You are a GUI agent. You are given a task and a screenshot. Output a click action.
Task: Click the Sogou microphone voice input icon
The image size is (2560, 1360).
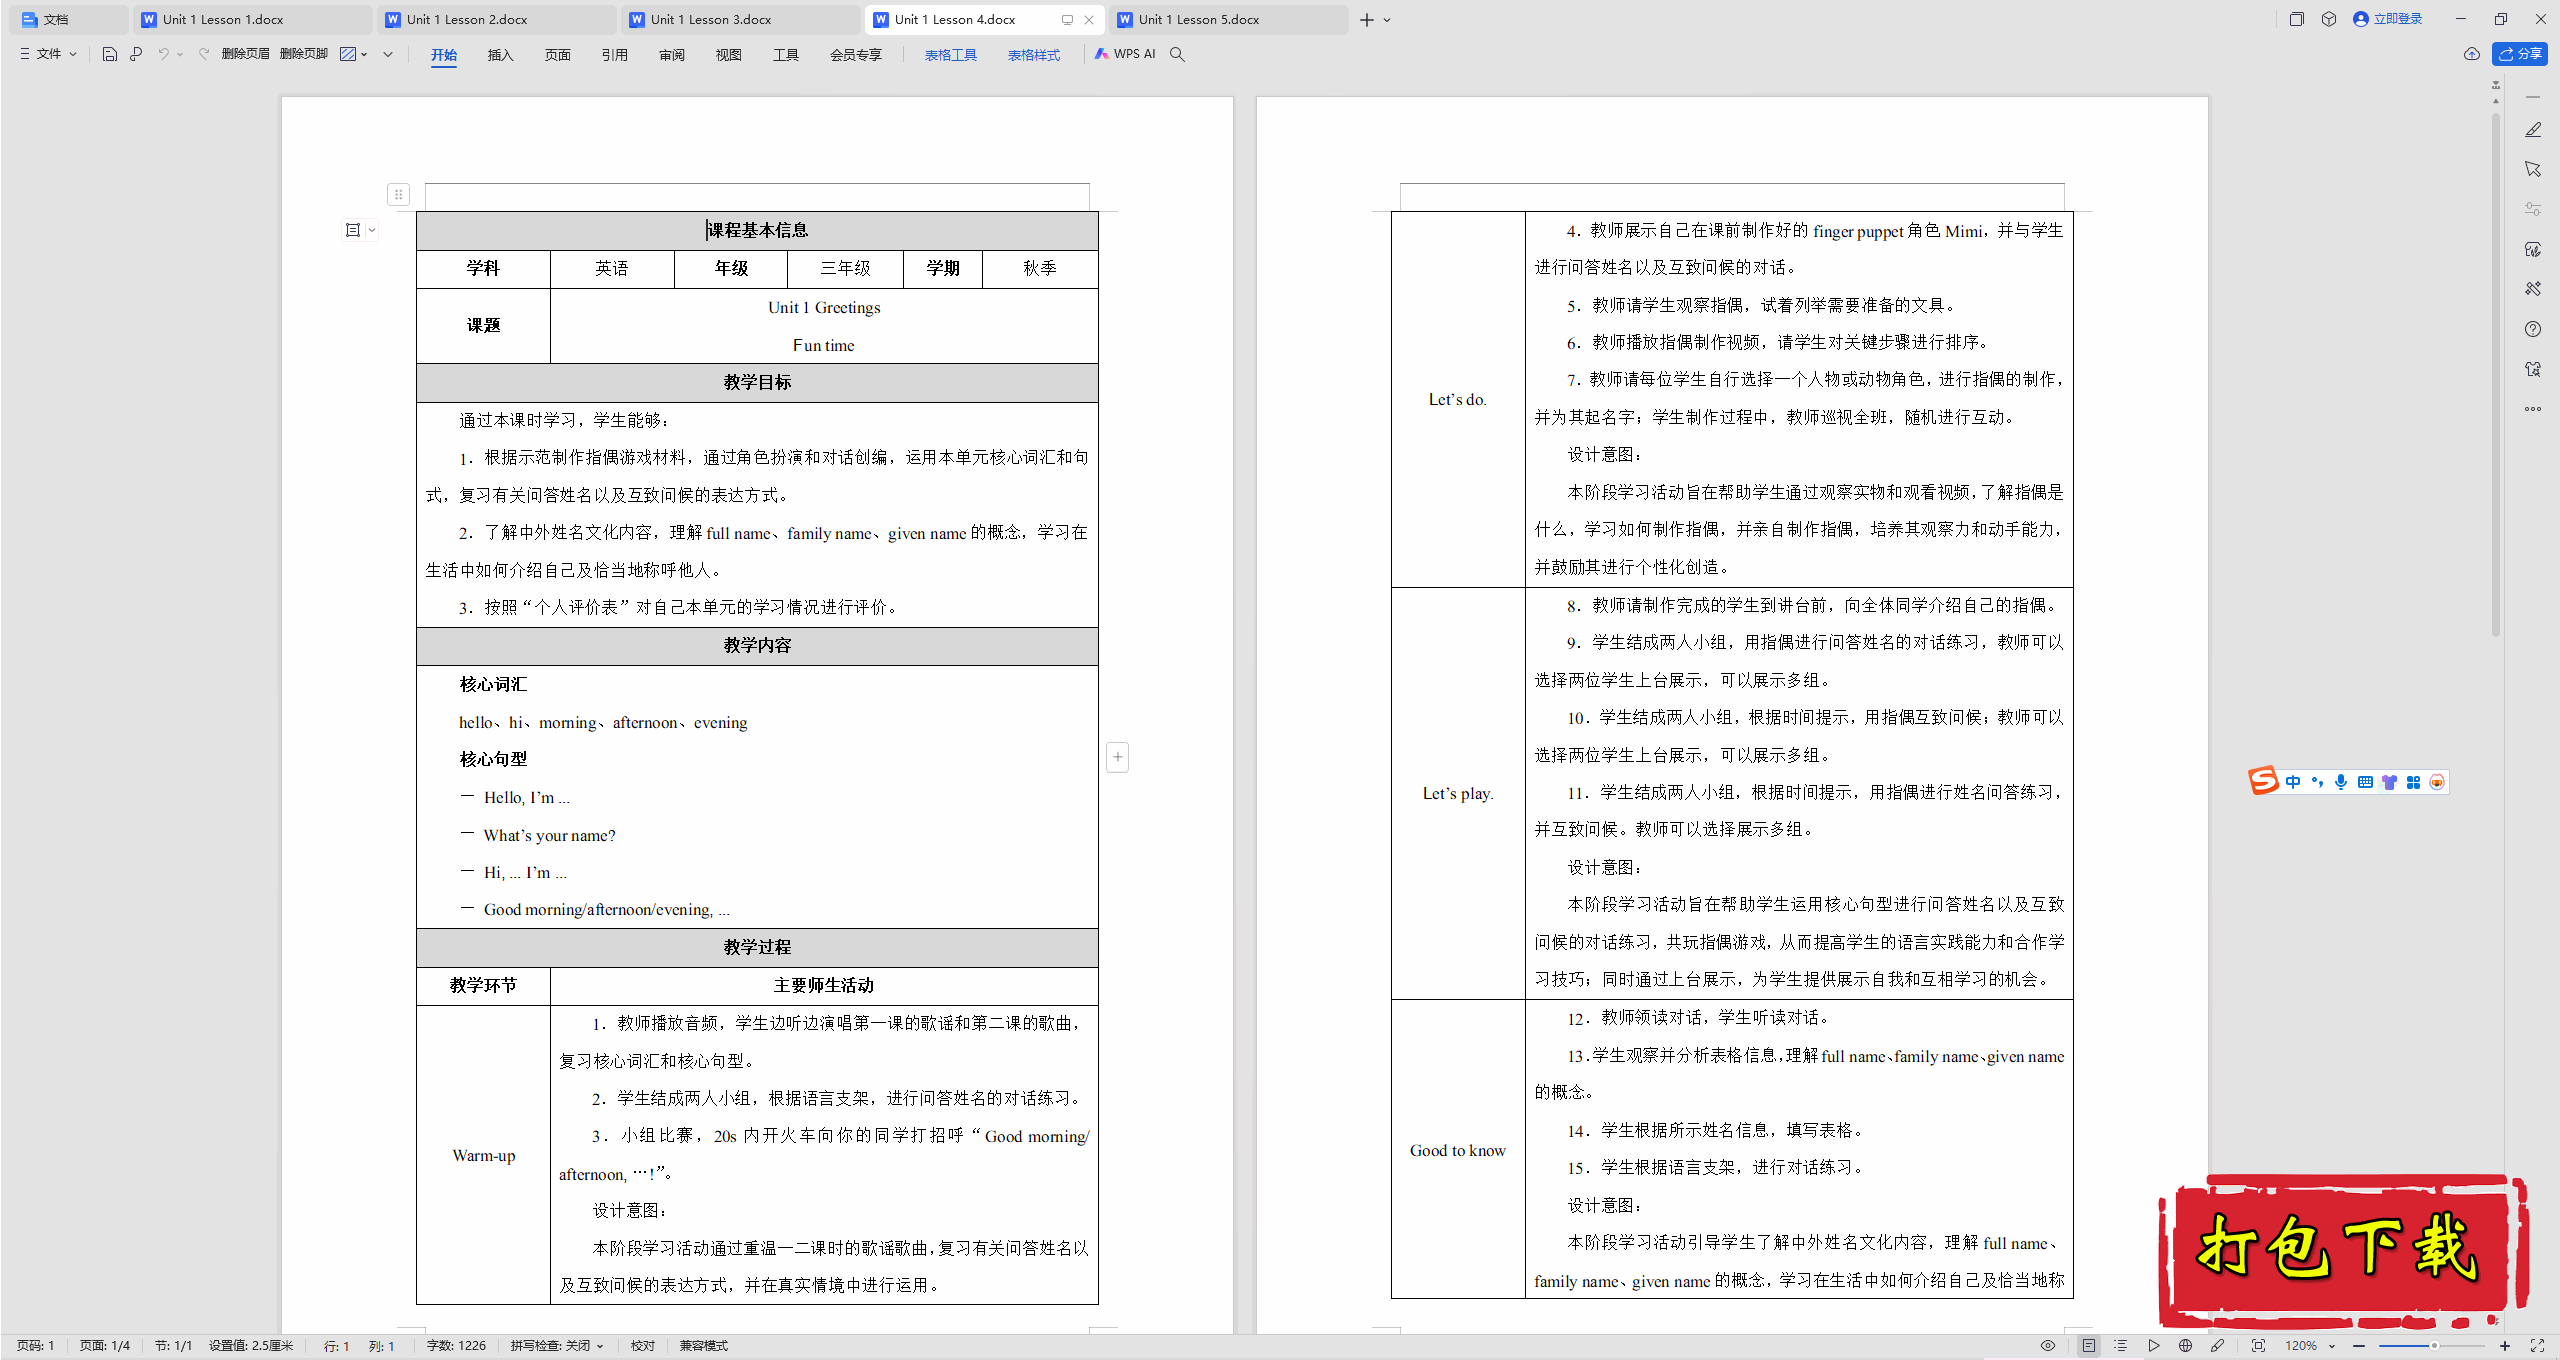pos(2341,782)
